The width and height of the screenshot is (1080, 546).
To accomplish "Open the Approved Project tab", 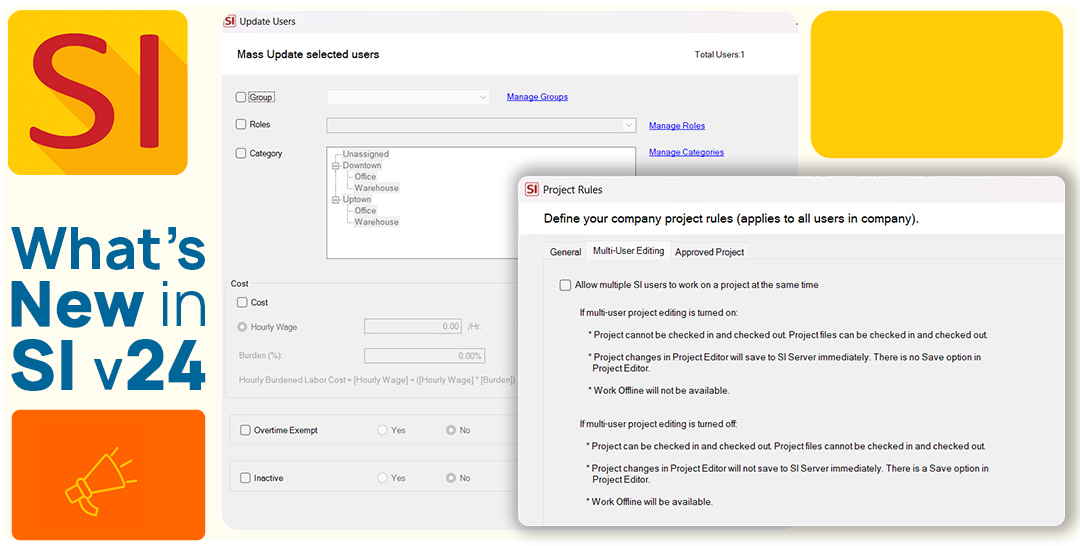I will click(709, 252).
